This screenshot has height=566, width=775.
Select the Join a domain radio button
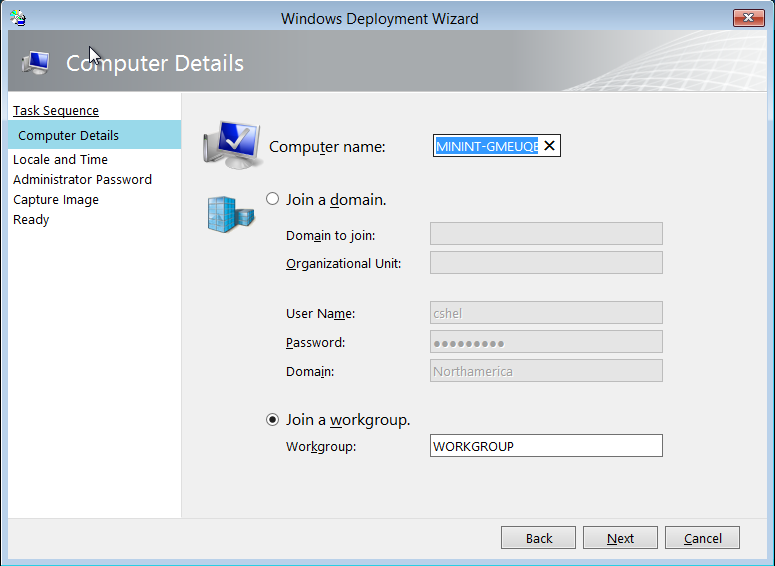click(x=272, y=199)
